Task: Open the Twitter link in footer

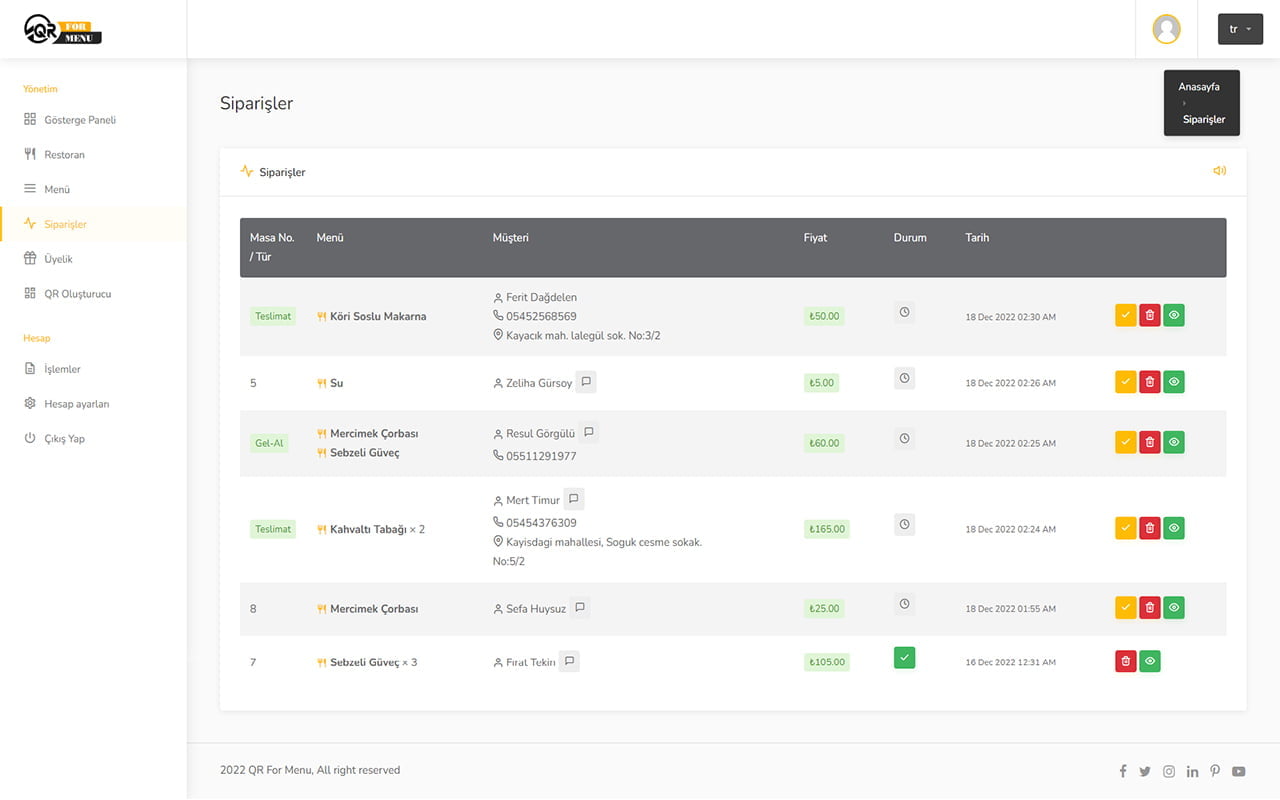Action: [x=1145, y=771]
